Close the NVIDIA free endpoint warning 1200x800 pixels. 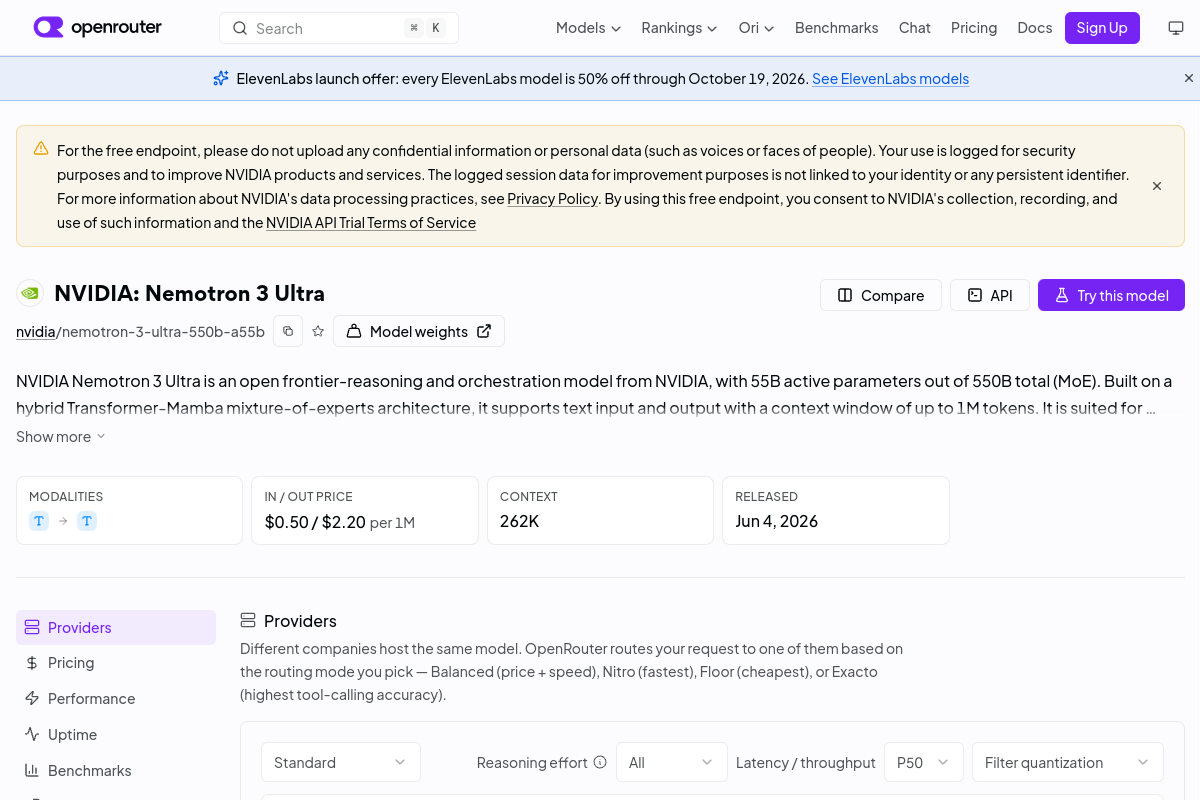(x=1157, y=186)
